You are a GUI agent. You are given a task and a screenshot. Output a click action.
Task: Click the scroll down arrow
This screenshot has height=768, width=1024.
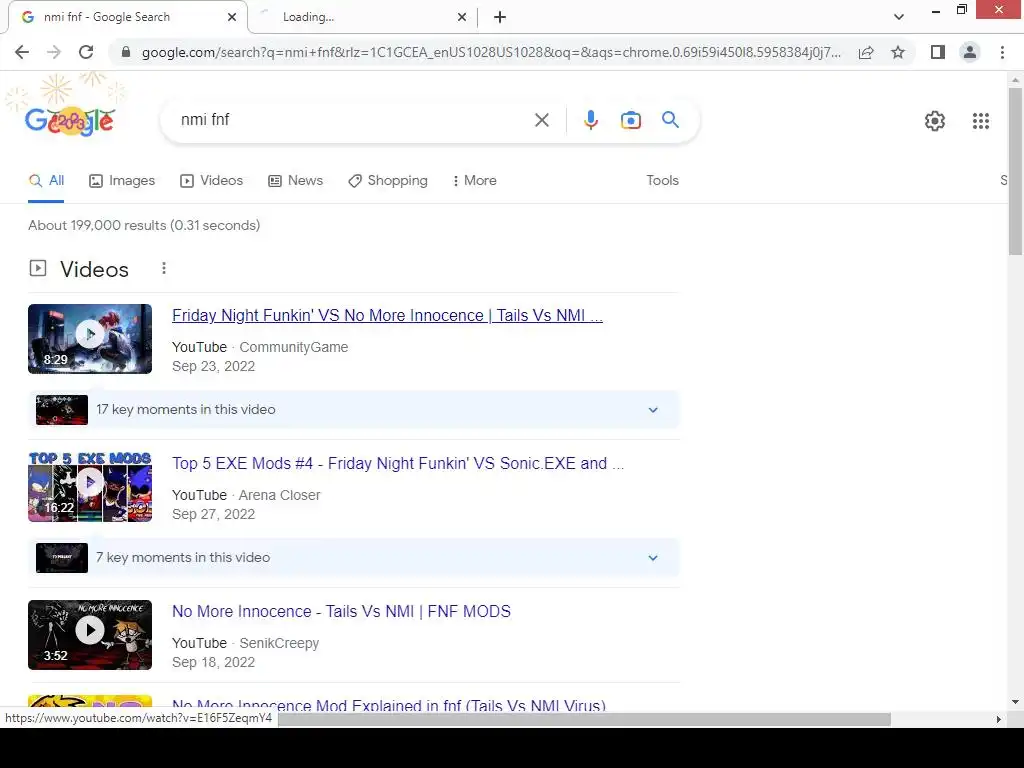click(1015, 702)
